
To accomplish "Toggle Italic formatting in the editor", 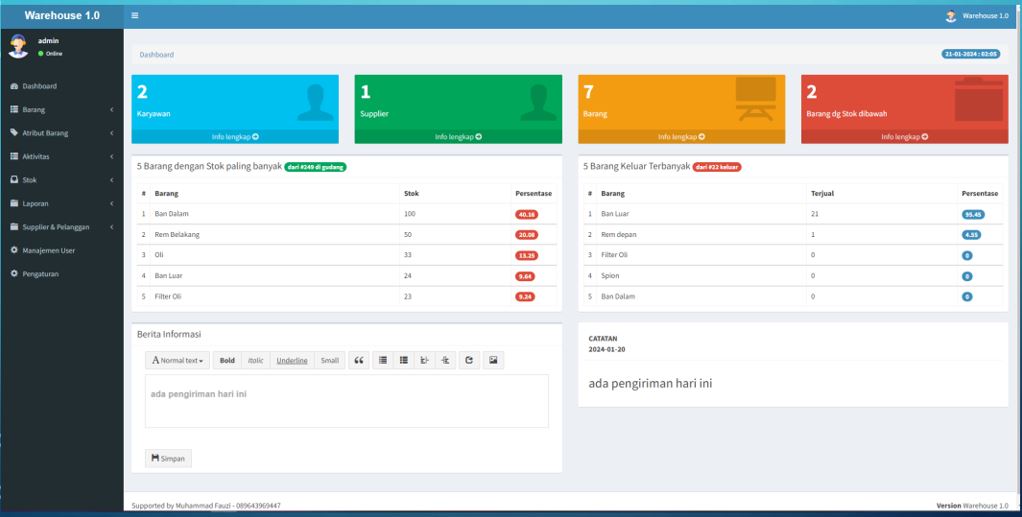I will (x=255, y=360).
